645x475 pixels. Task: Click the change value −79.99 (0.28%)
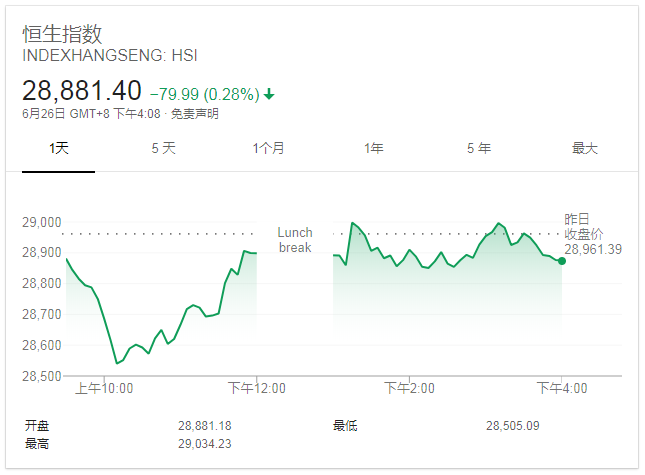[205, 95]
